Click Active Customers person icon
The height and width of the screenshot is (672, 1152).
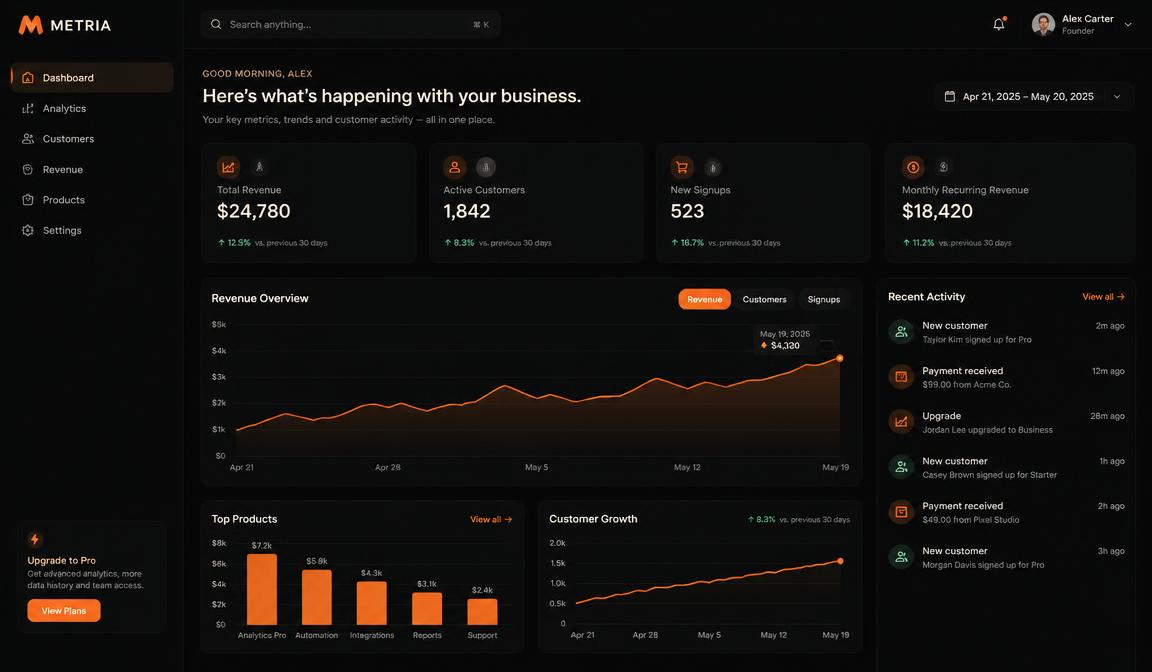455,167
